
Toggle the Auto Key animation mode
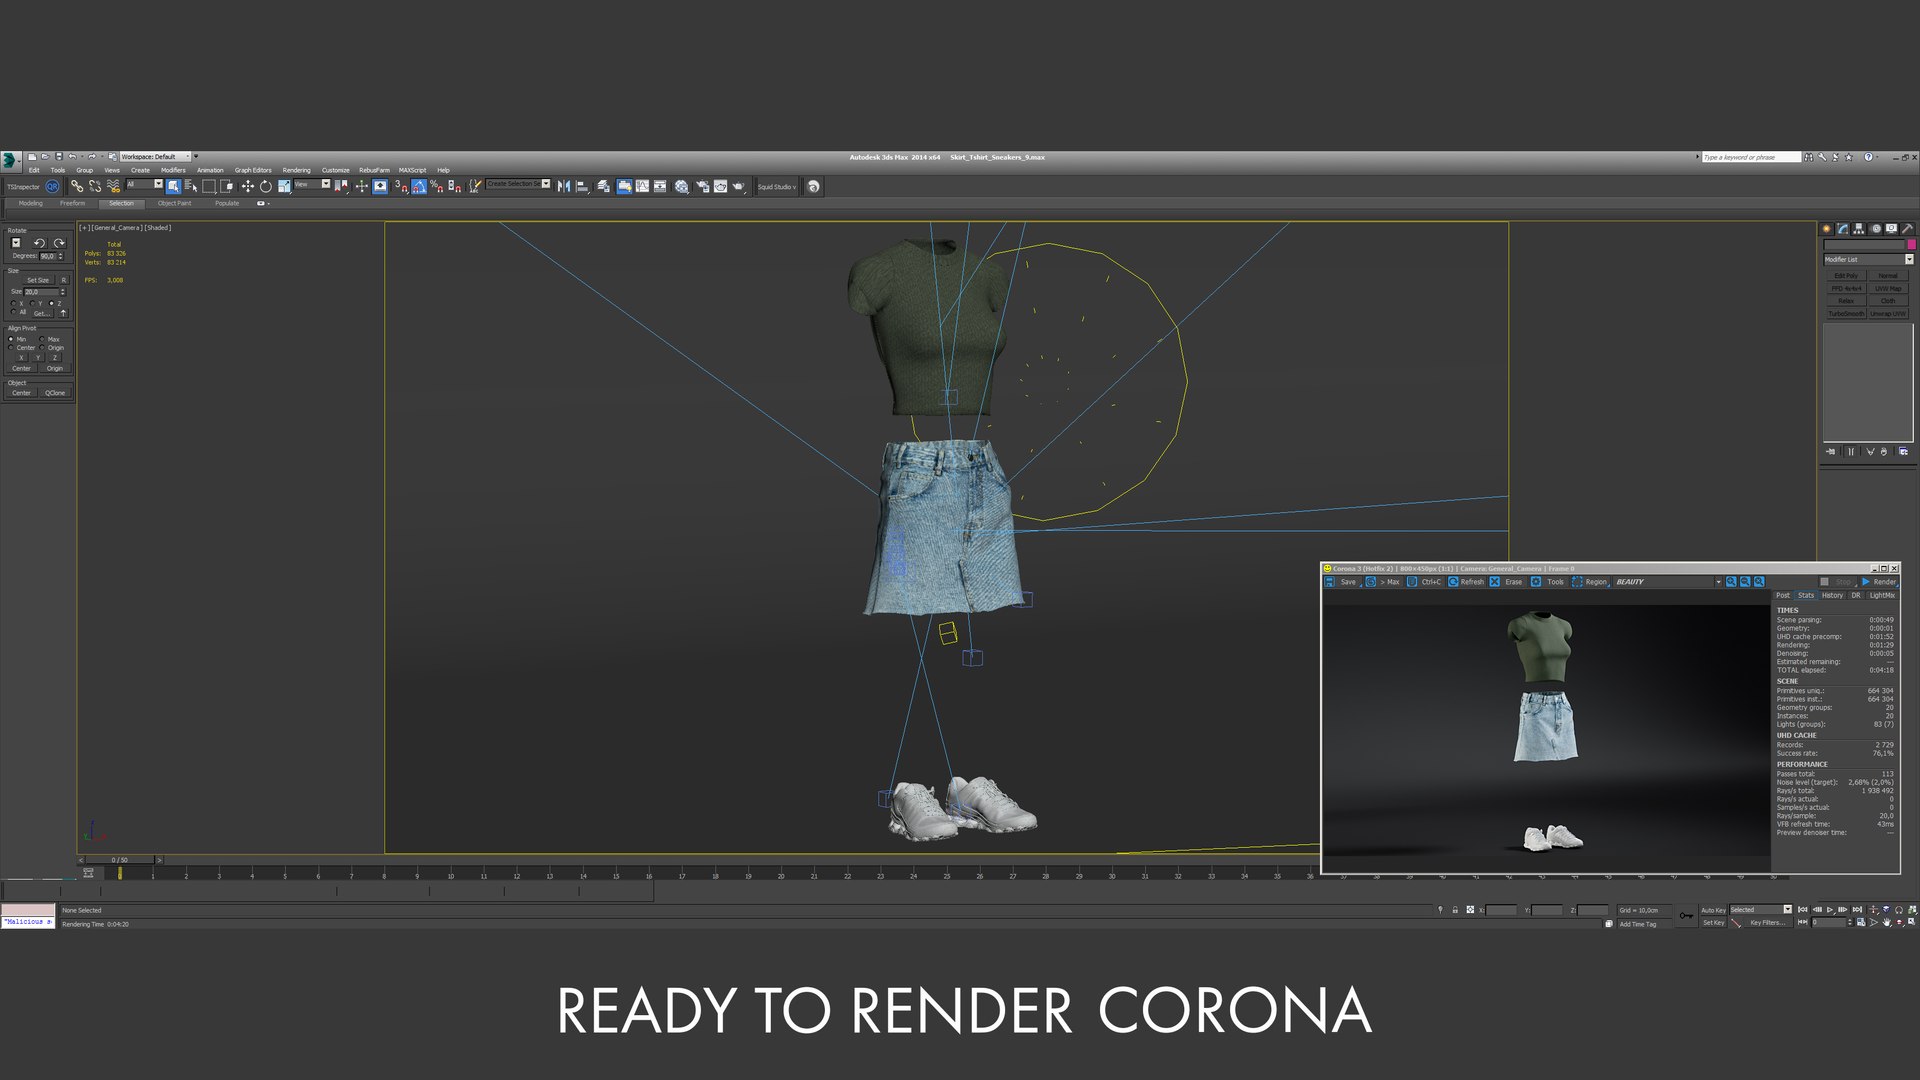coord(1713,910)
